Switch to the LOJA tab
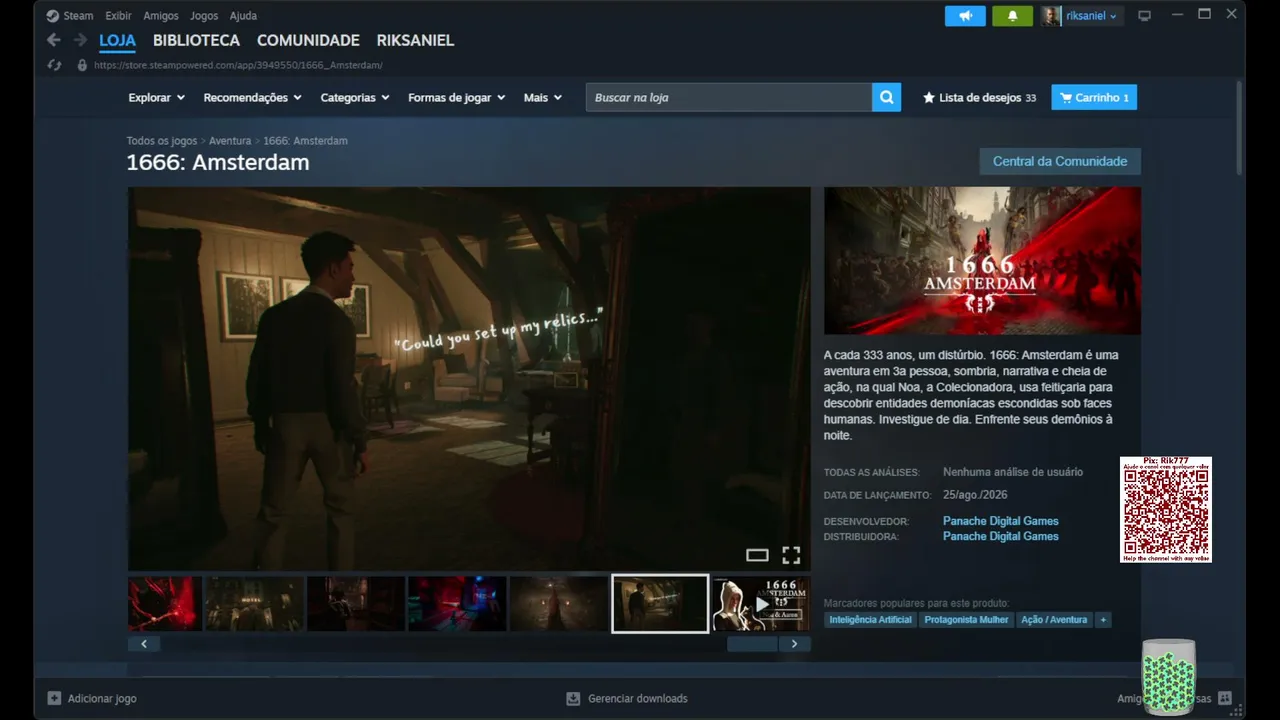Screen dimensions: 1280x720 (x=117, y=41)
